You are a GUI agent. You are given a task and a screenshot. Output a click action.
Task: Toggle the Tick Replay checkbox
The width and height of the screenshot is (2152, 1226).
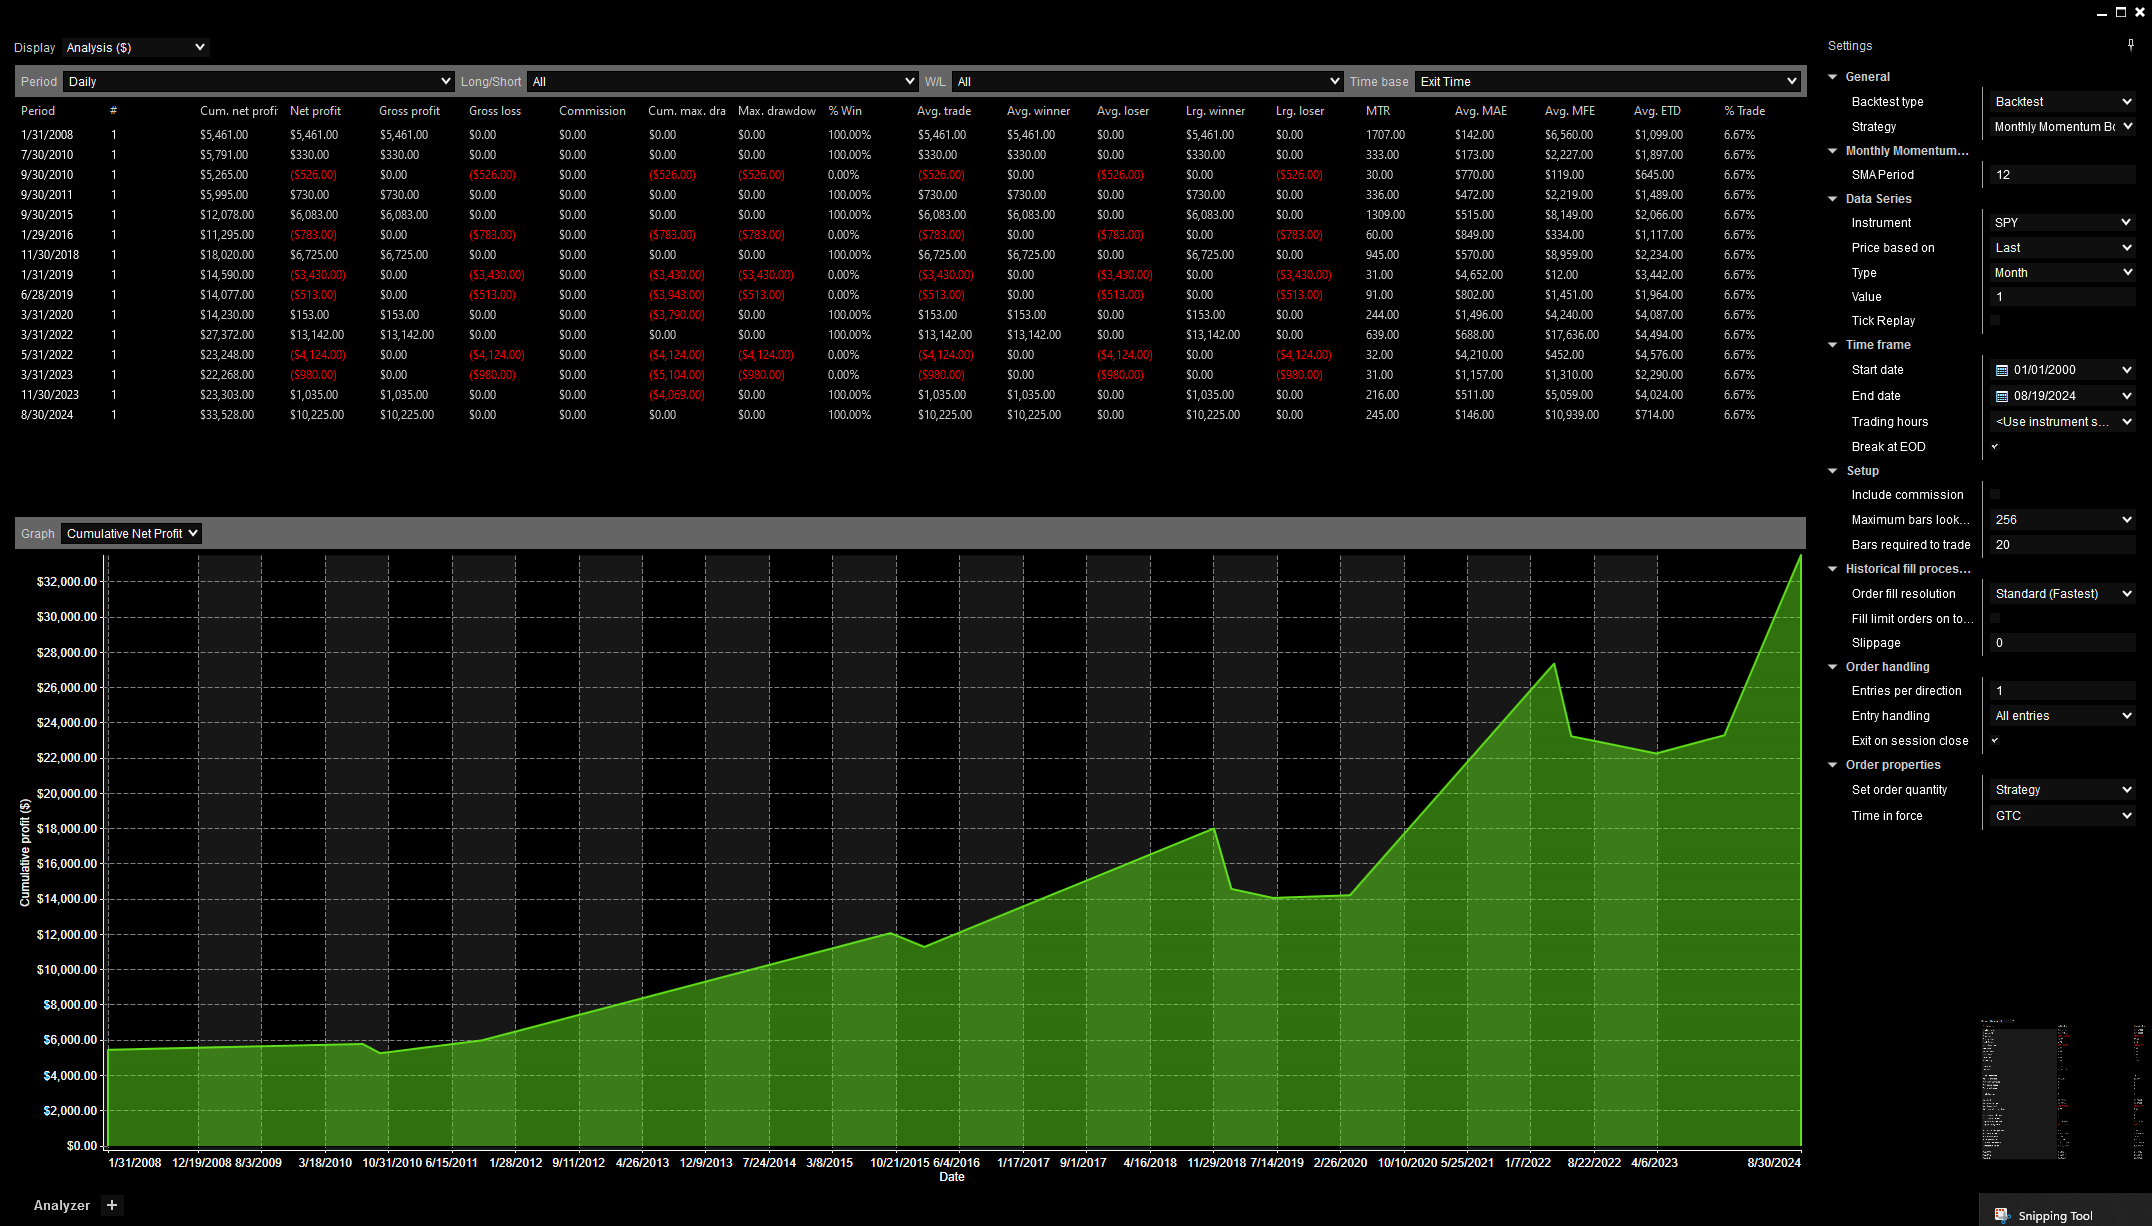(1995, 320)
